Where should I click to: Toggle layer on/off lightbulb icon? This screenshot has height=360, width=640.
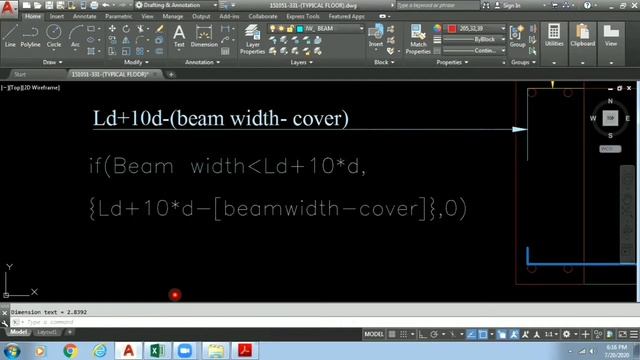[x=273, y=29]
